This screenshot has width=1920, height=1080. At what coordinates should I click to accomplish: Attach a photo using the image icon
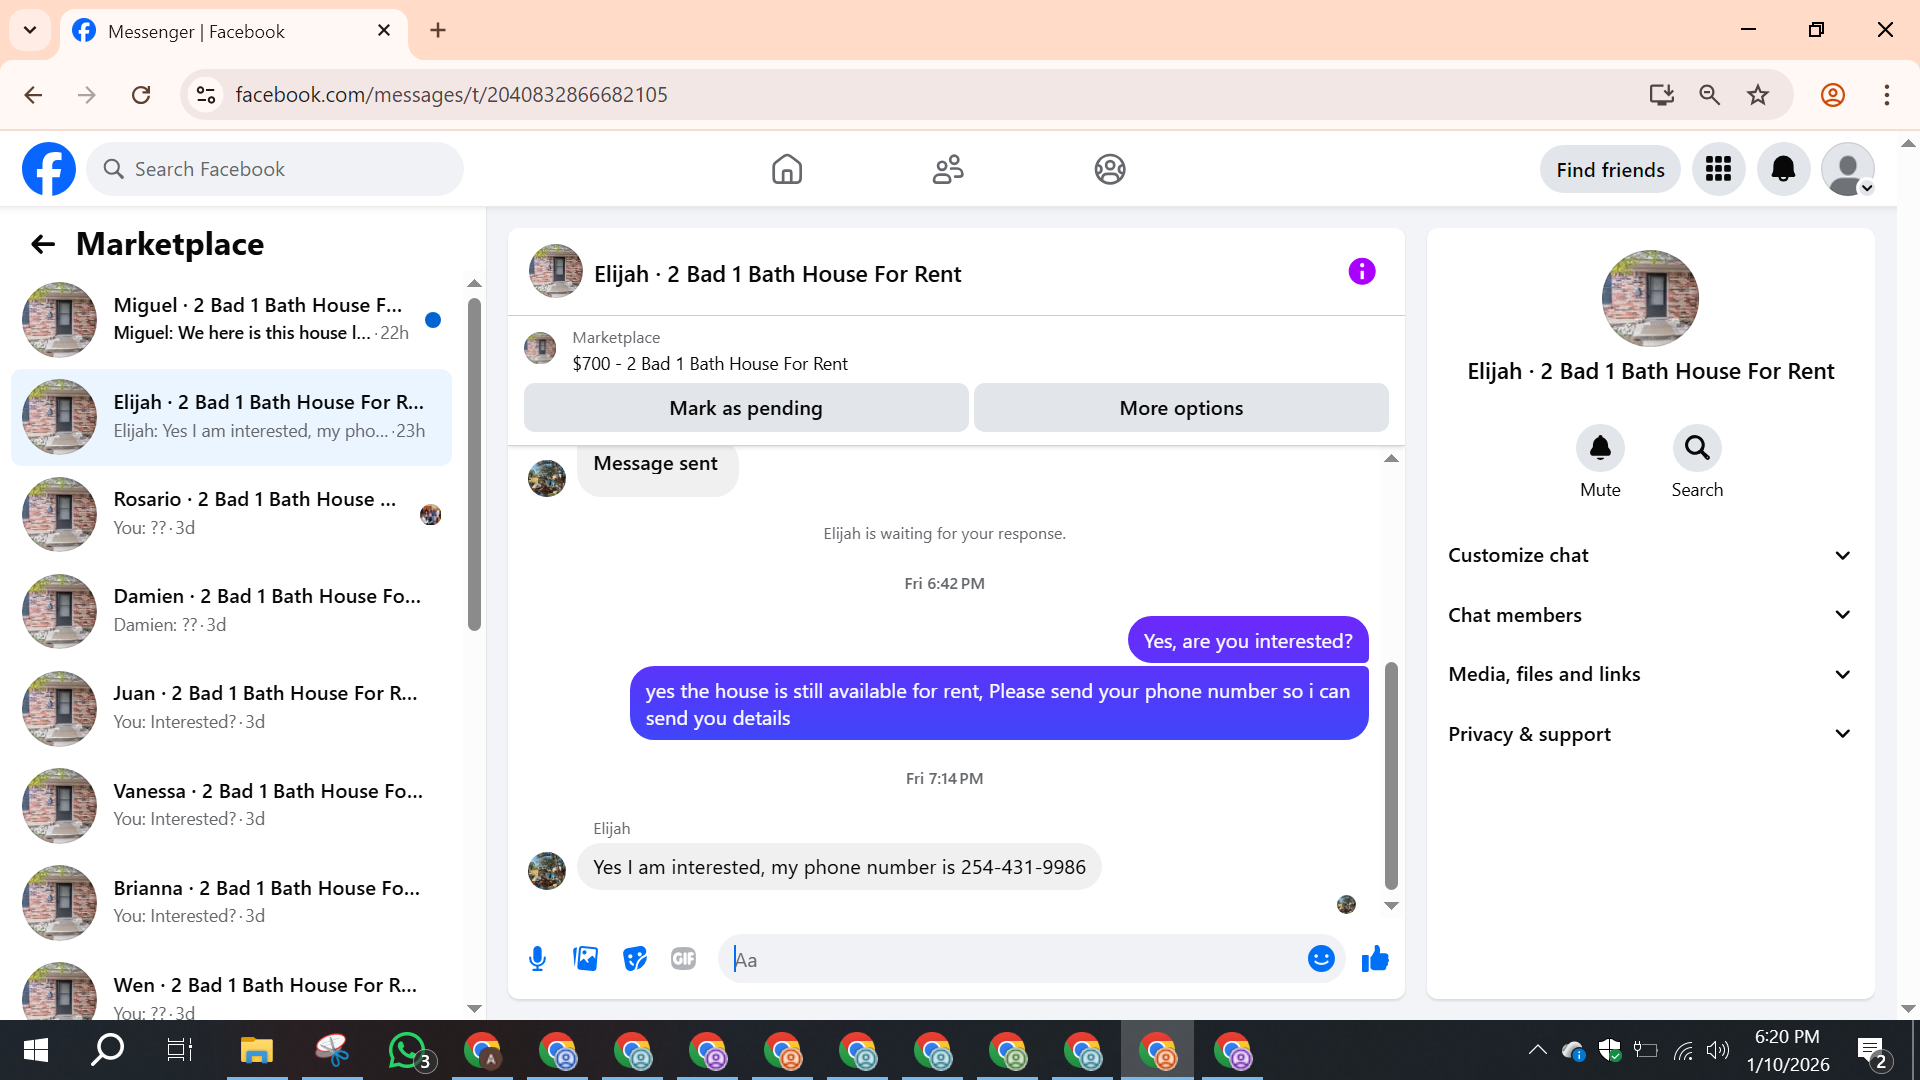pyautogui.click(x=586, y=959)
